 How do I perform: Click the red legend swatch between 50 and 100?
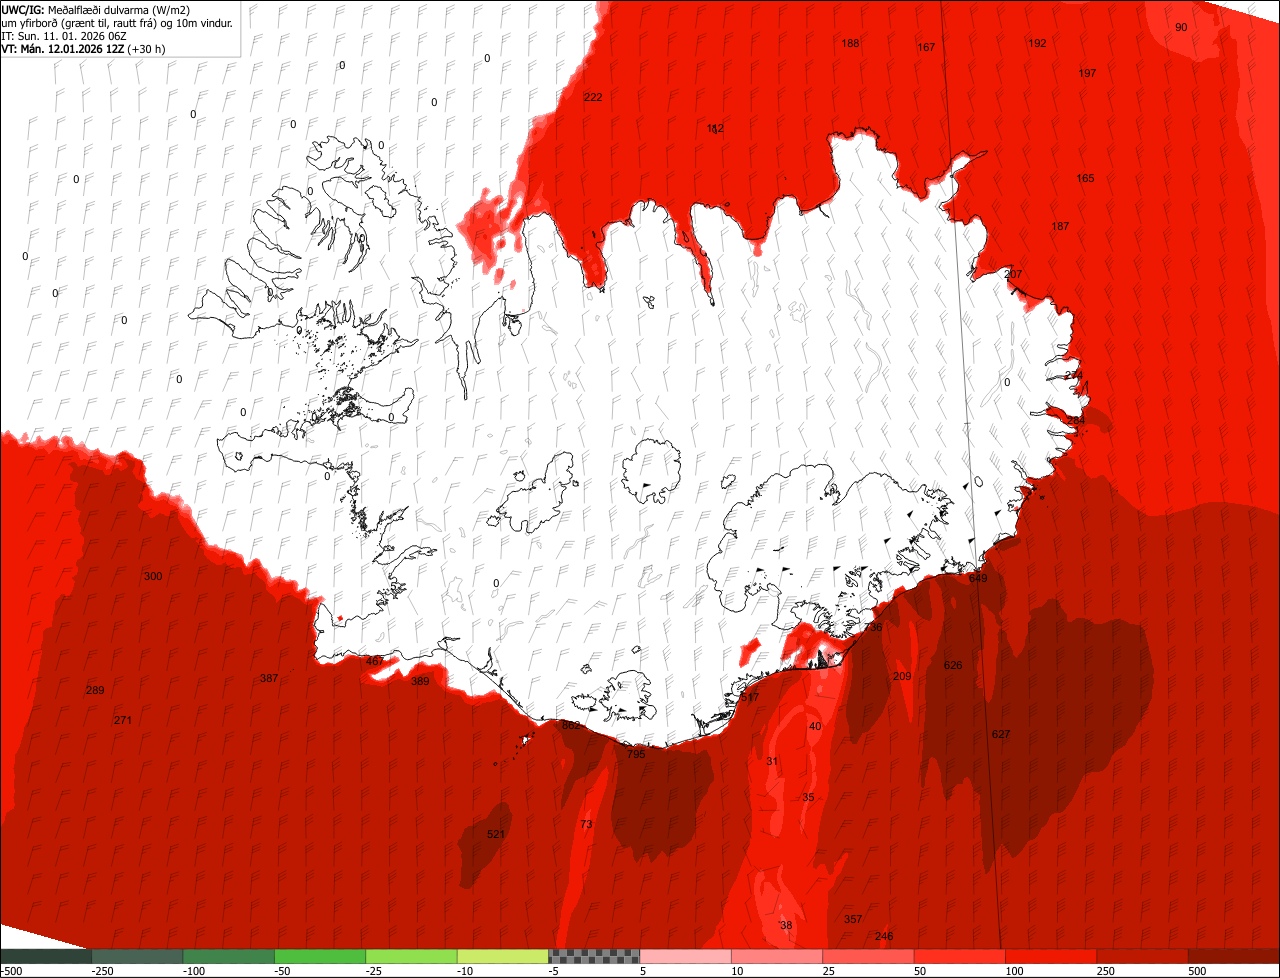pyautogui.click(x=960, y=956)
